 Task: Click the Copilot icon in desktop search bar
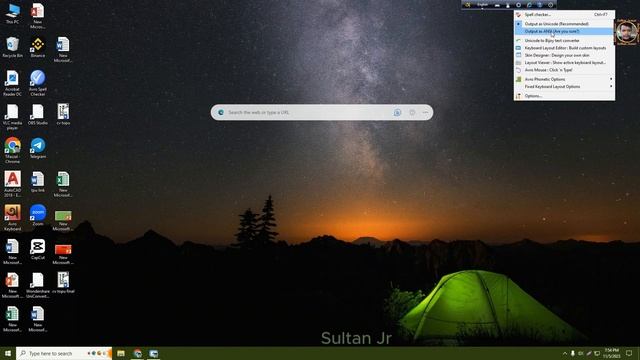click(397, 112)
